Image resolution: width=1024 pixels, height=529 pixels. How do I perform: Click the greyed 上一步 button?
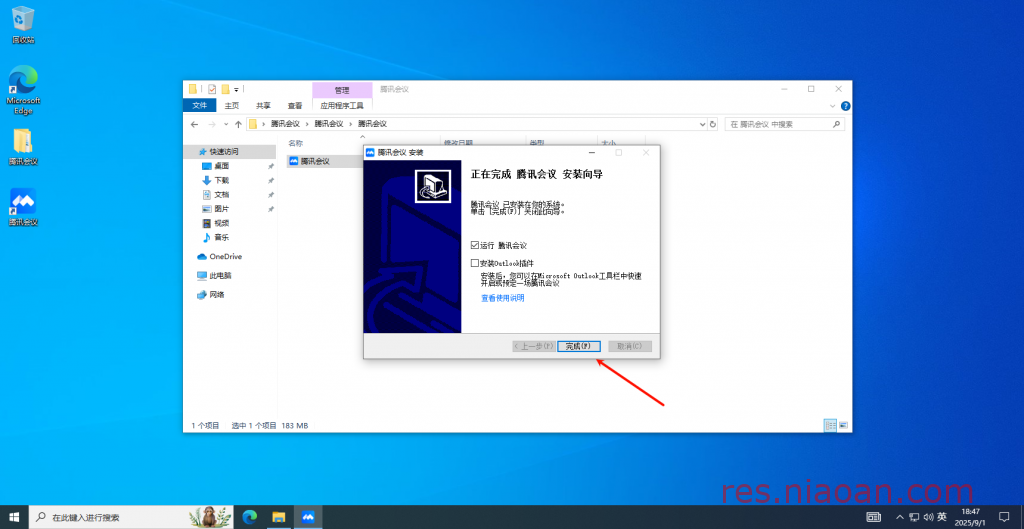coord(534,346)
